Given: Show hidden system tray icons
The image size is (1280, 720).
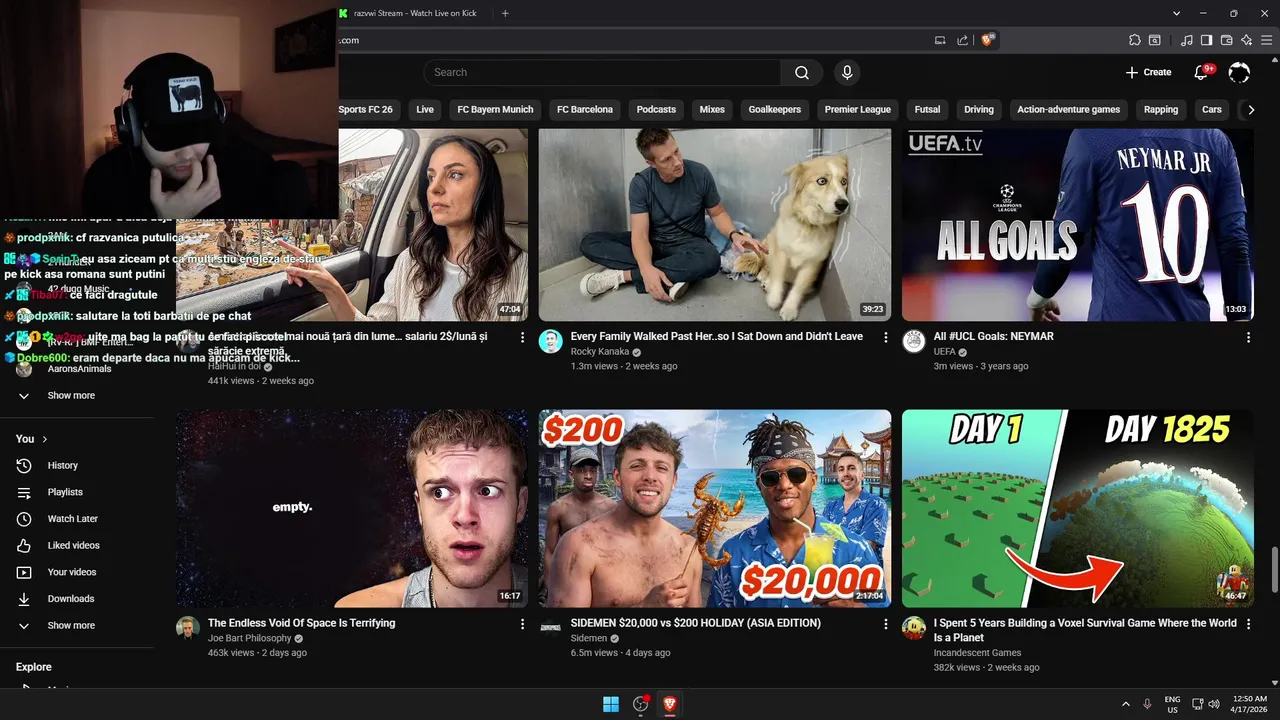Looking at the screenshot, I should (1125, 704).
